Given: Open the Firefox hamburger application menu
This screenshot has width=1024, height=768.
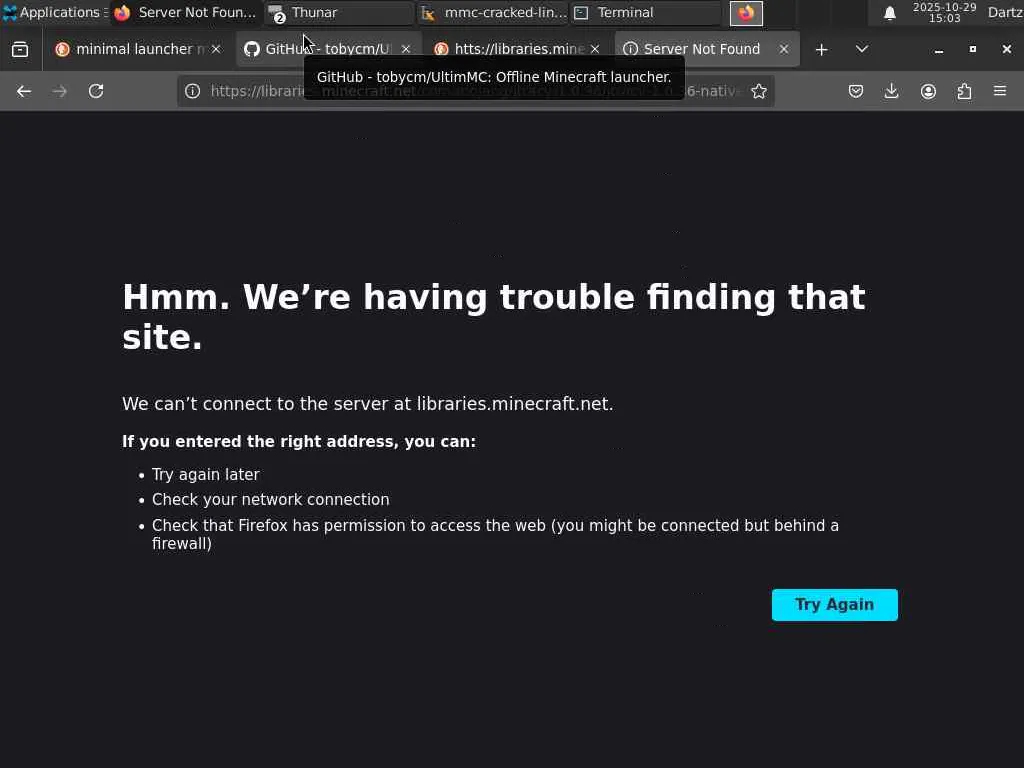Looking at the screenshot, I should [x=1000, y=91].
